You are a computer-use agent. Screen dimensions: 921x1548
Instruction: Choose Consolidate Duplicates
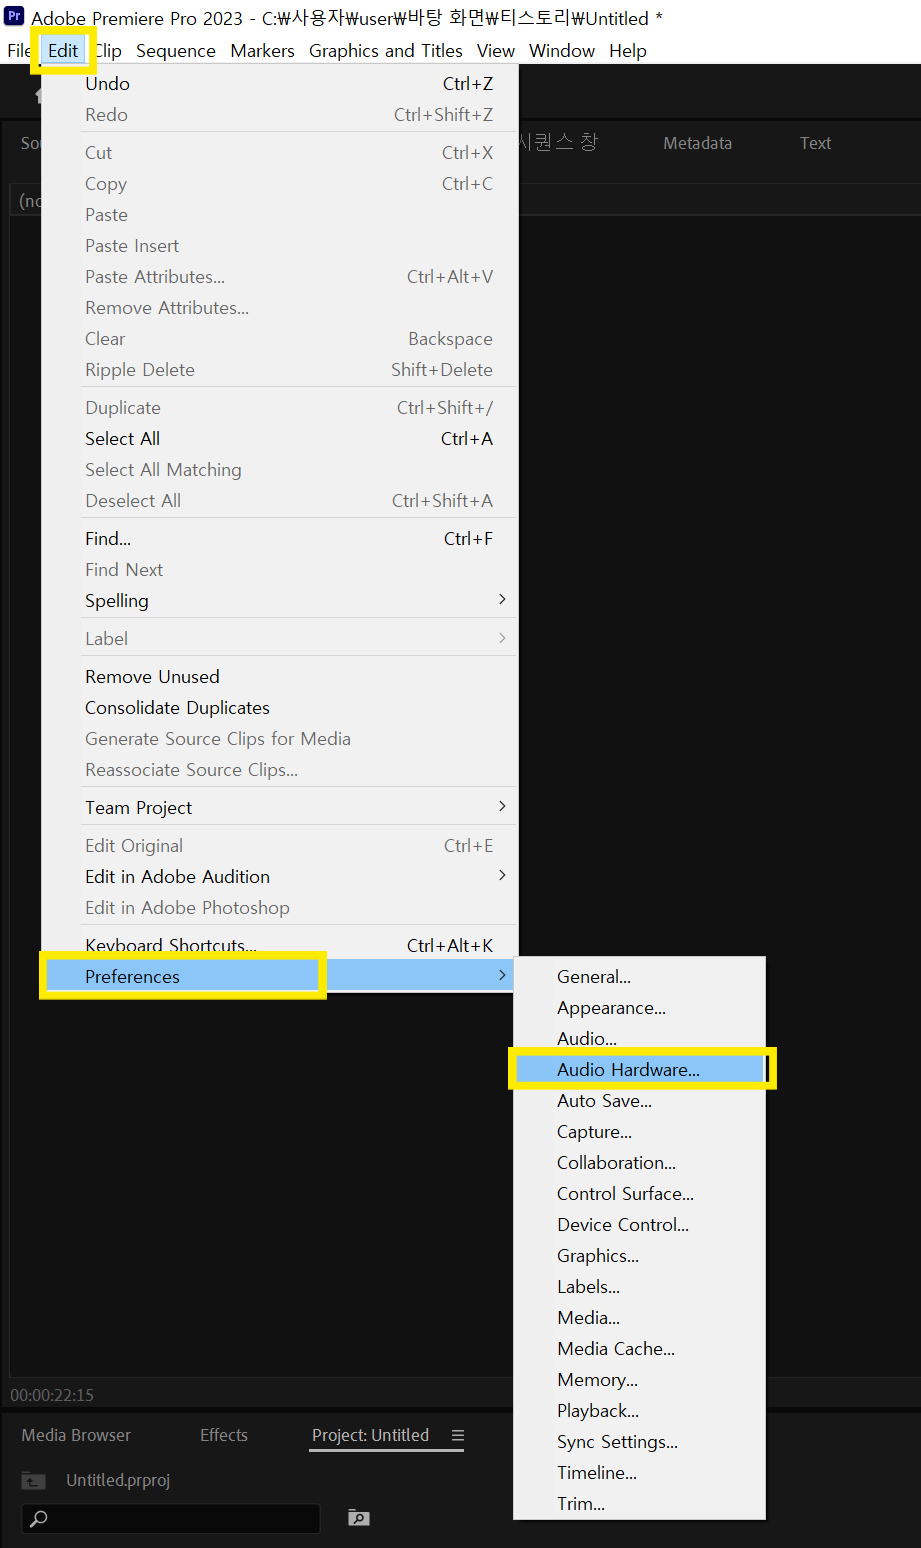pos(280,708)
